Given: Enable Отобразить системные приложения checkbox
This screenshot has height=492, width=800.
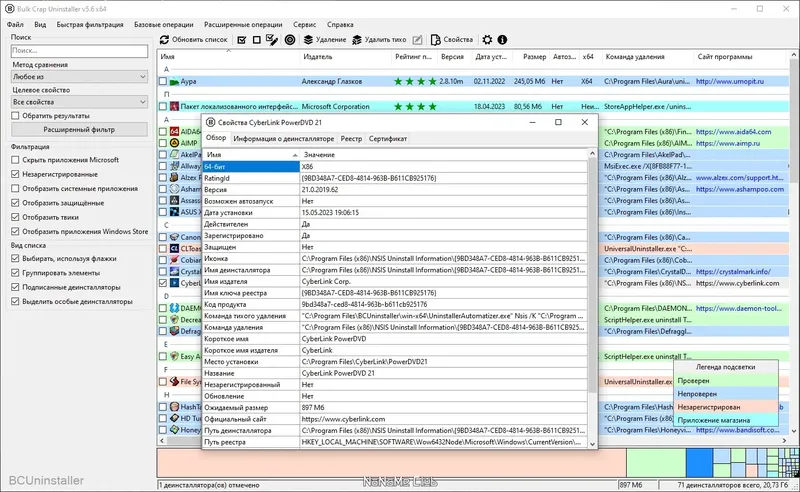Looking at the screenshot, I should [15, 188].
